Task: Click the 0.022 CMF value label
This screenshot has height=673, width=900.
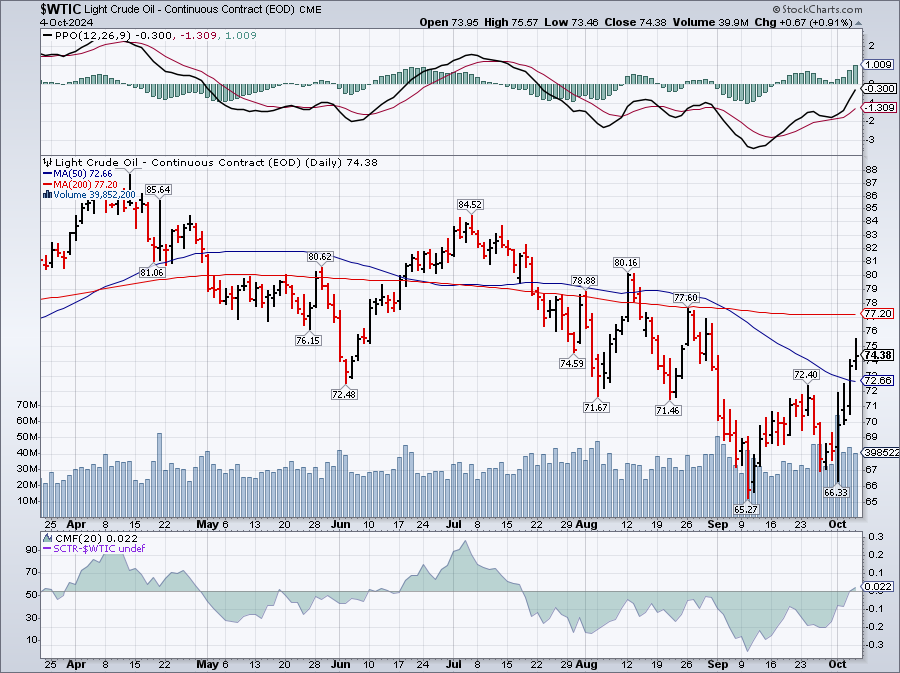Action: [877, 586]
